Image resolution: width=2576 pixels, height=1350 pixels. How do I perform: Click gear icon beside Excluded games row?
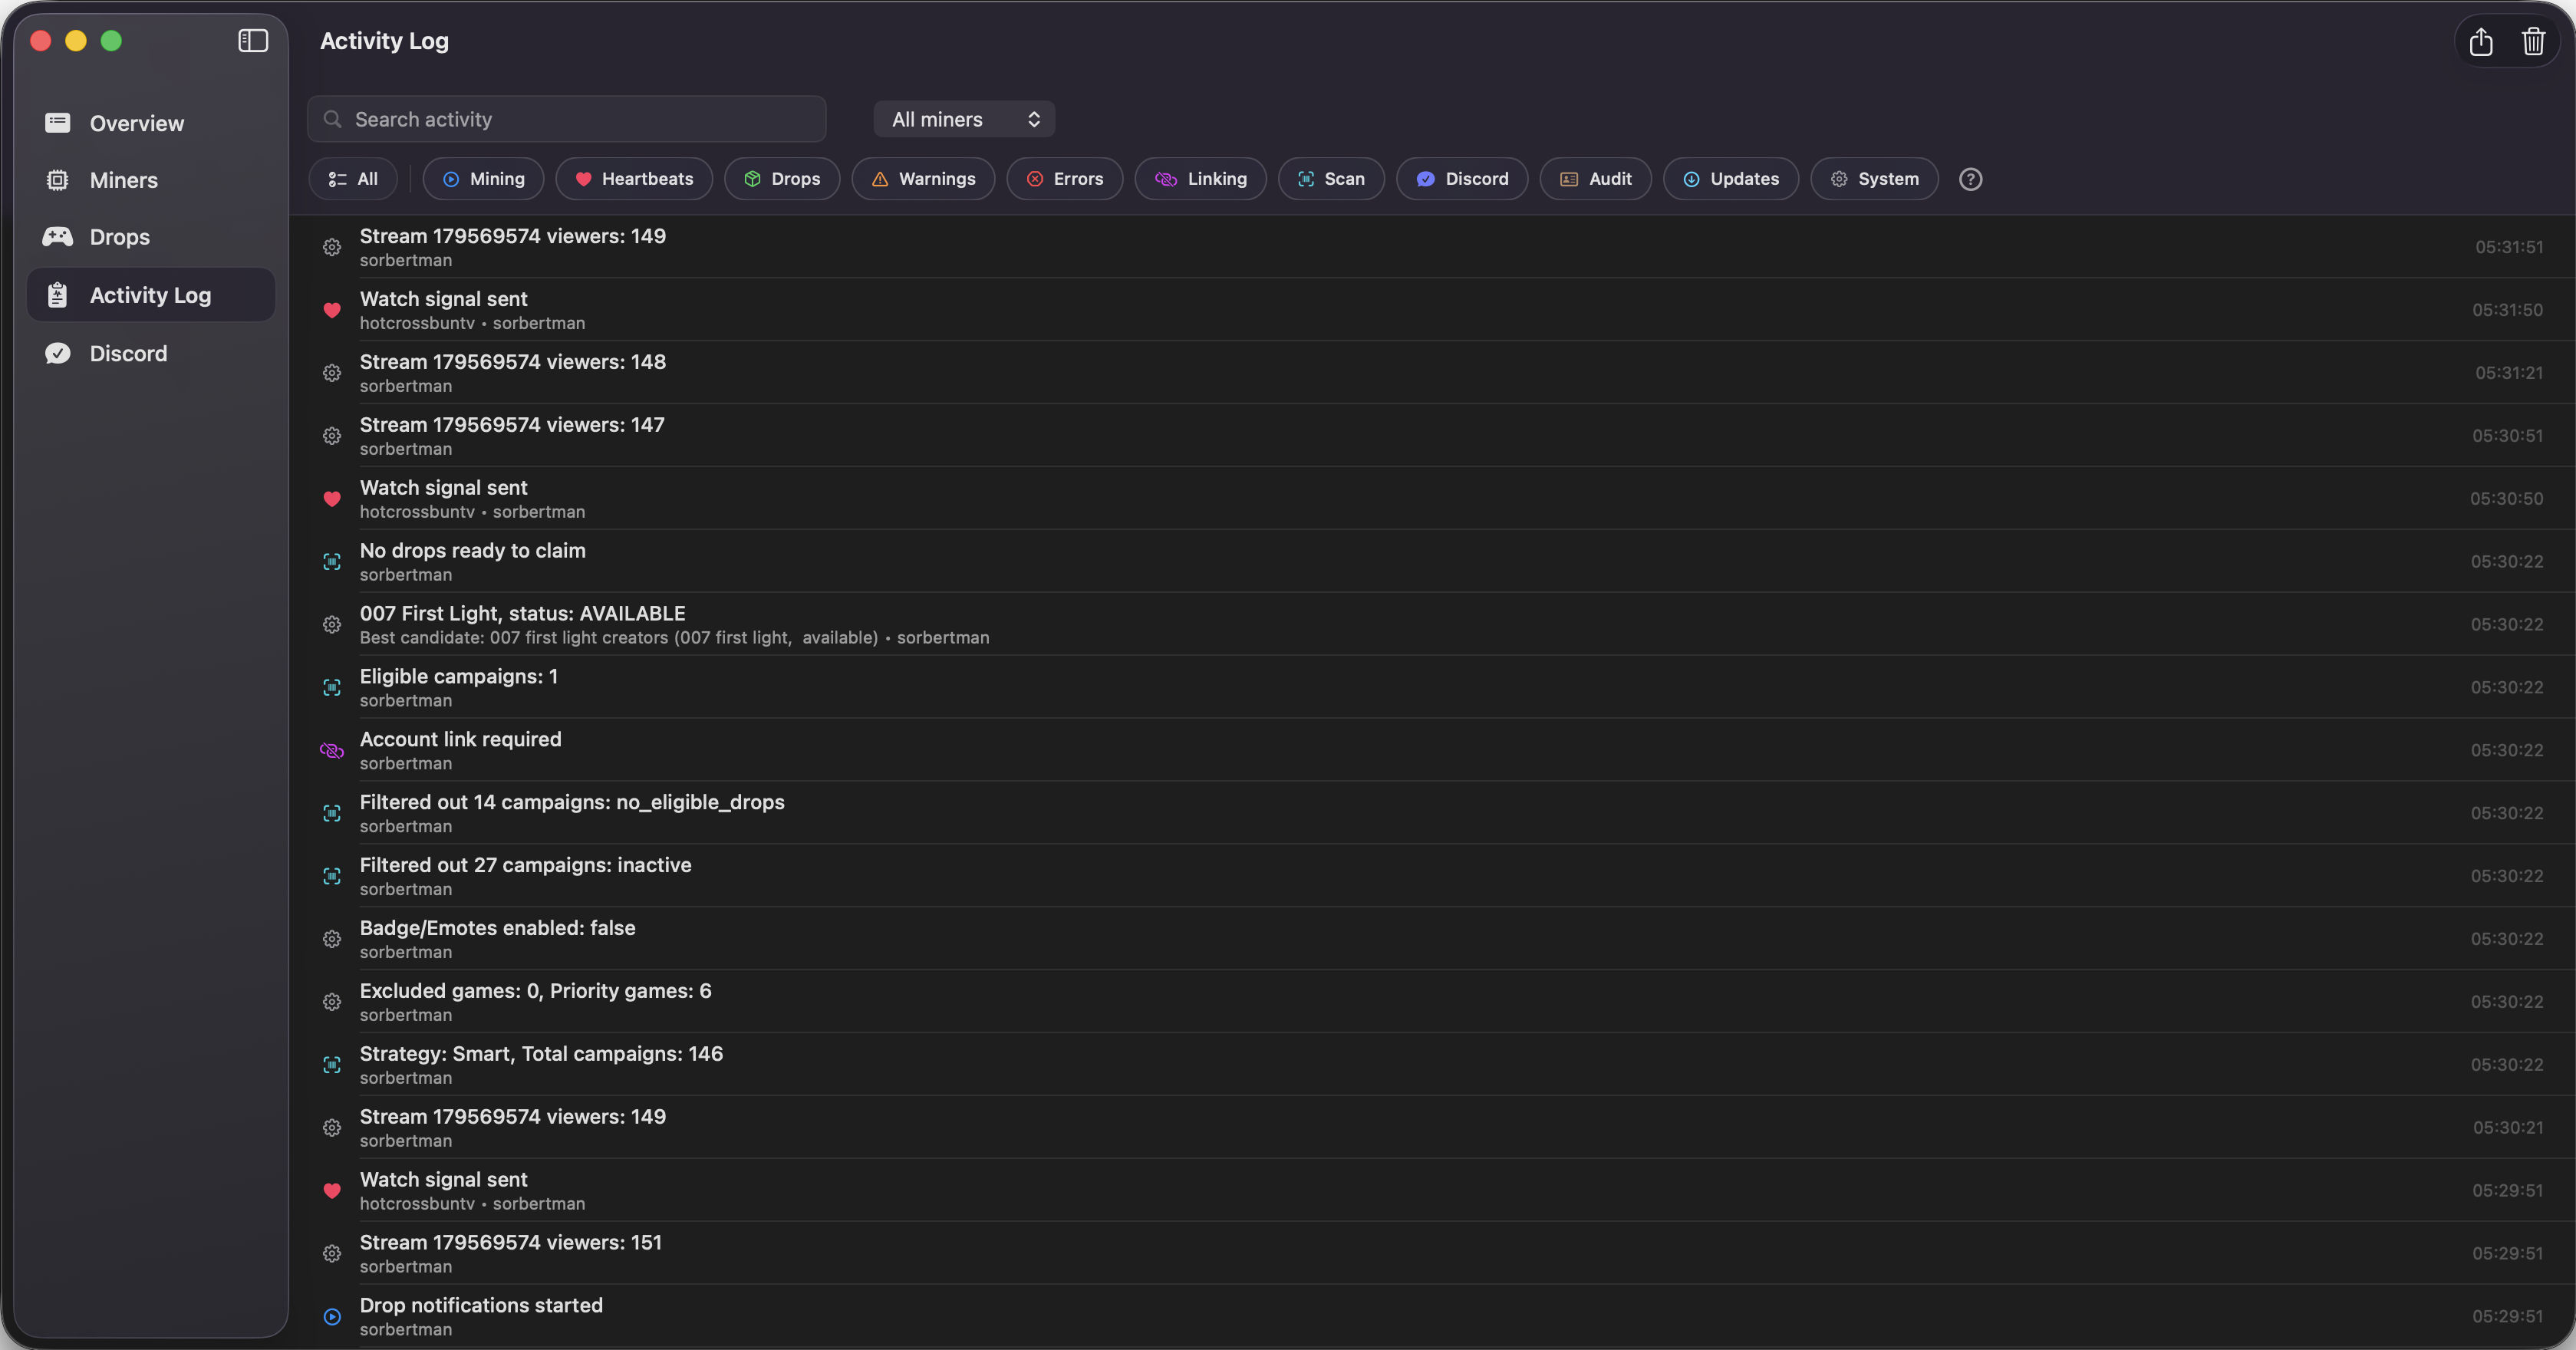[332, 1002]
